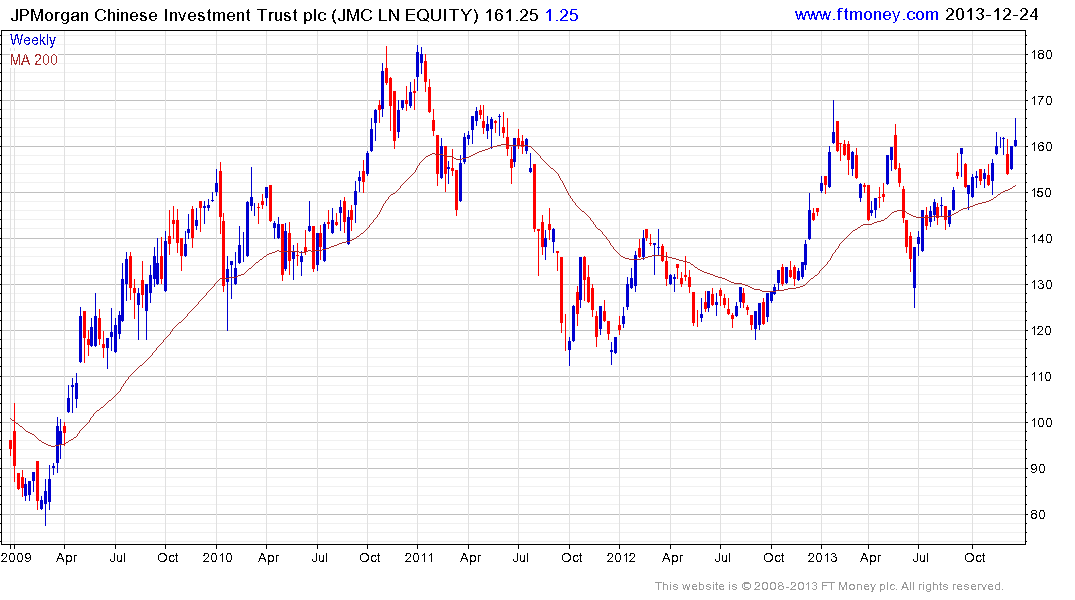Click the 120 price axis label

pos(1041,331)
